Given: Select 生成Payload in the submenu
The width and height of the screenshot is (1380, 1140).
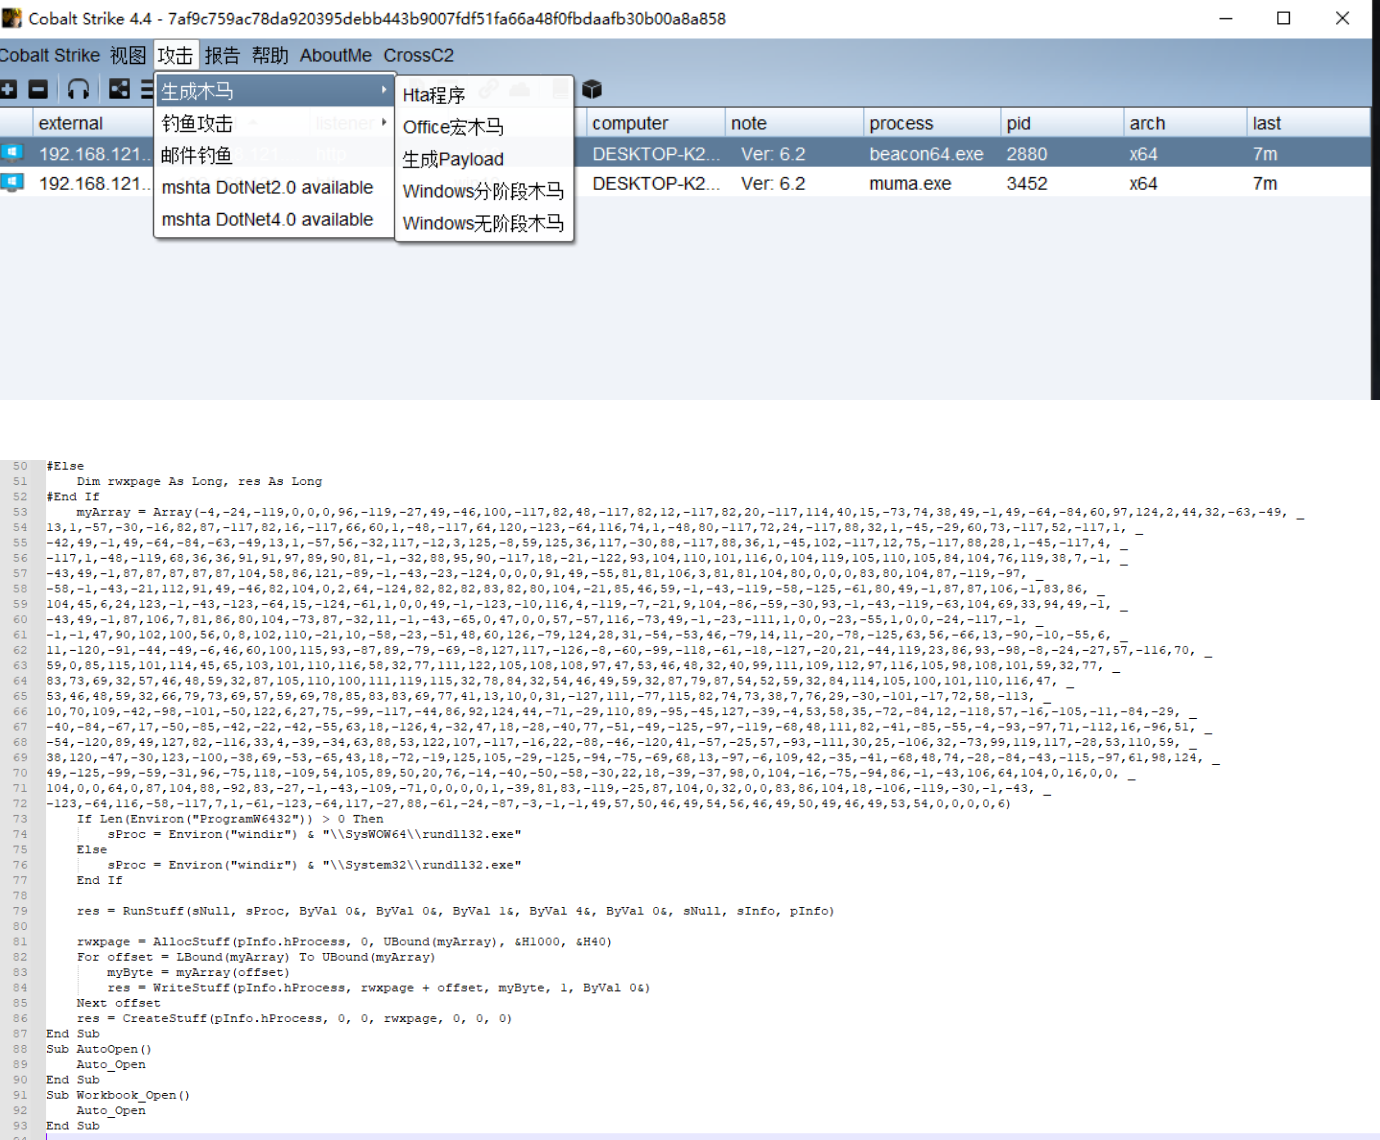Looking at the screenshot, I should pos(485,159).
